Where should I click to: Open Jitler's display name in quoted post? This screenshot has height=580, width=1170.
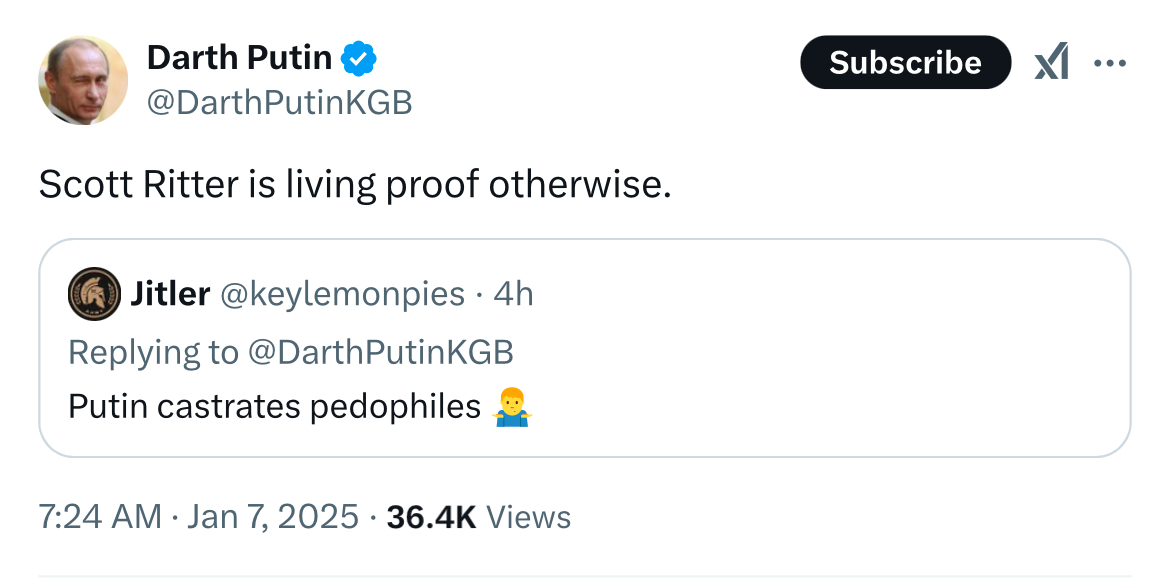click(169, 294)
